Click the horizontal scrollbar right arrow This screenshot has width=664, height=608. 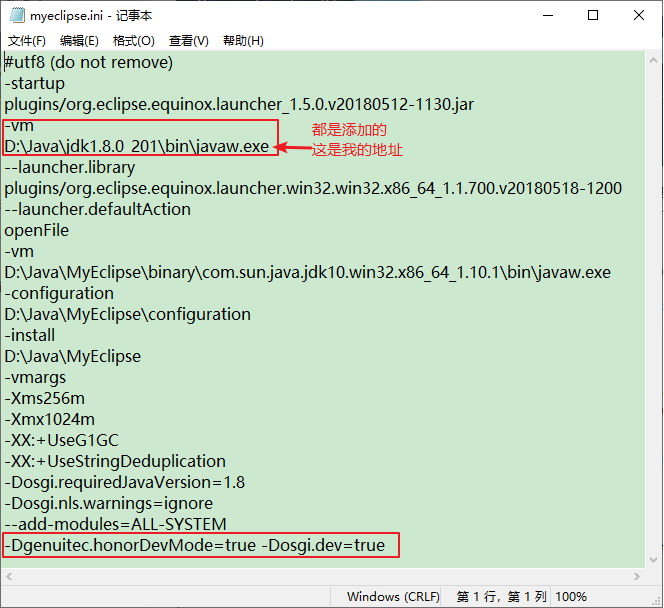point(637,576)
